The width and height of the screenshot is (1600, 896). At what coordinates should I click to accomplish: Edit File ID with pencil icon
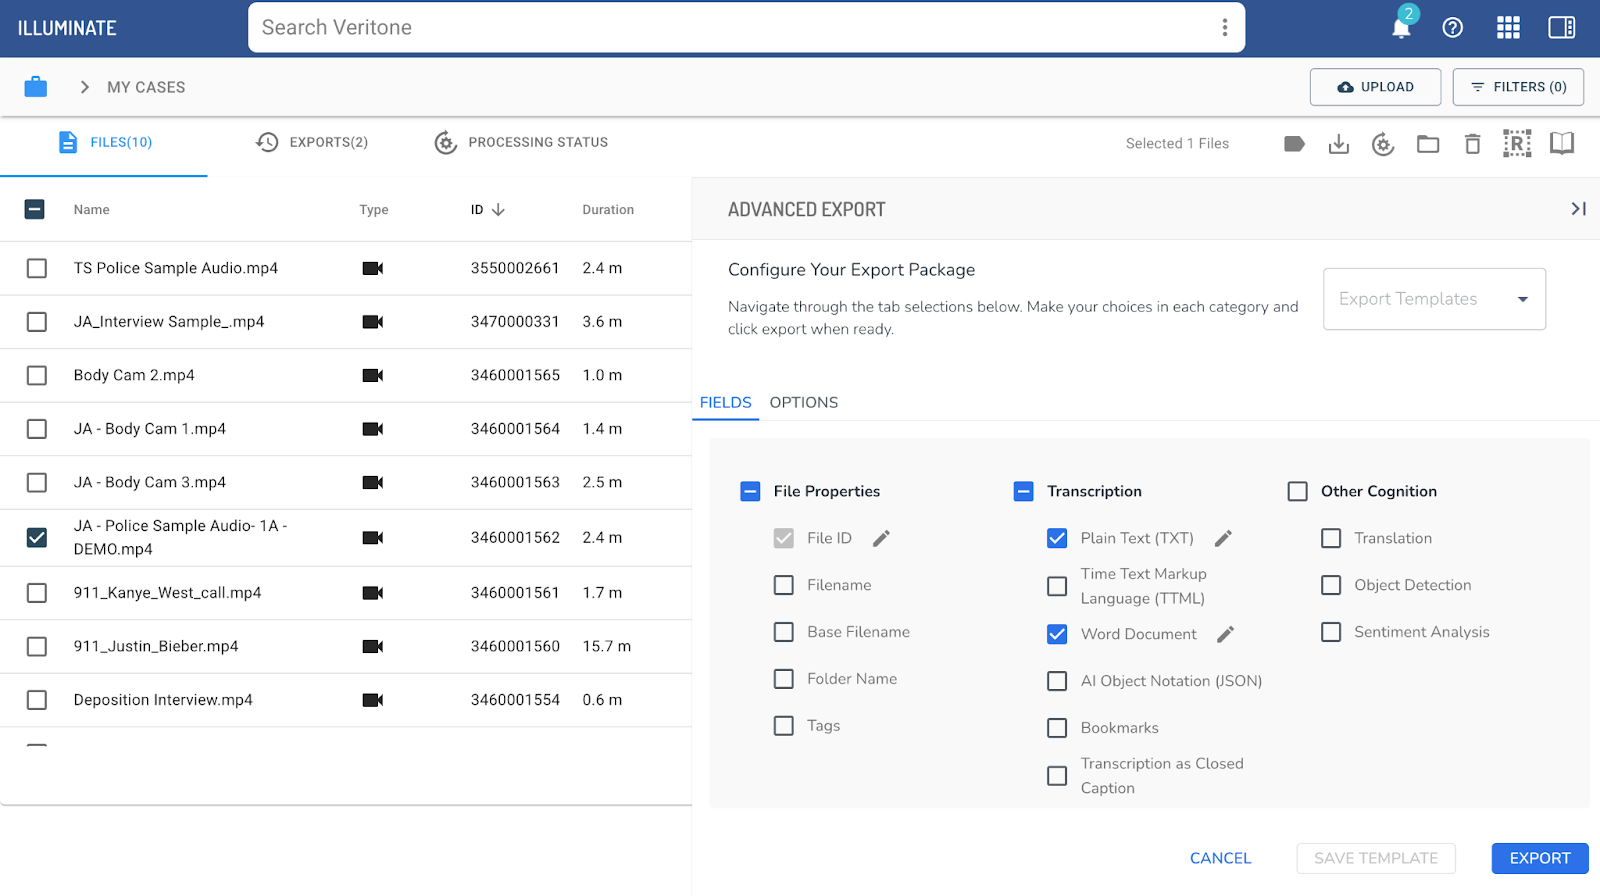pyautogui.click(x=881, y=538)
